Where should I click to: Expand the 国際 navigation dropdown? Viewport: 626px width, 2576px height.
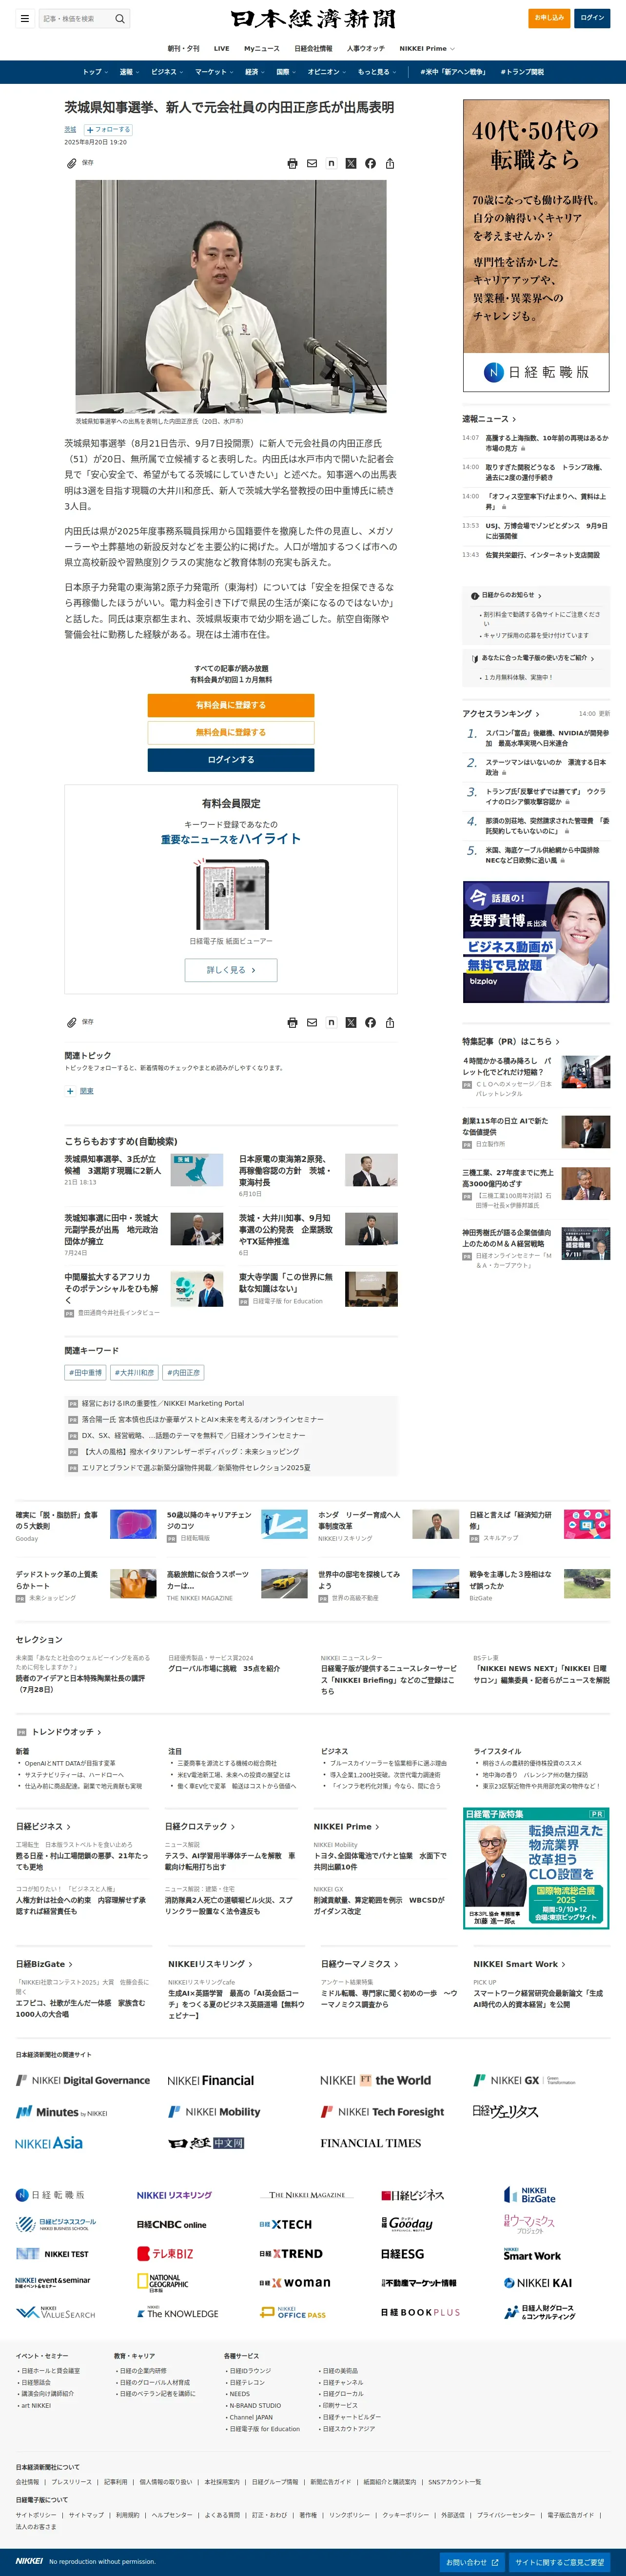(286, 72)
